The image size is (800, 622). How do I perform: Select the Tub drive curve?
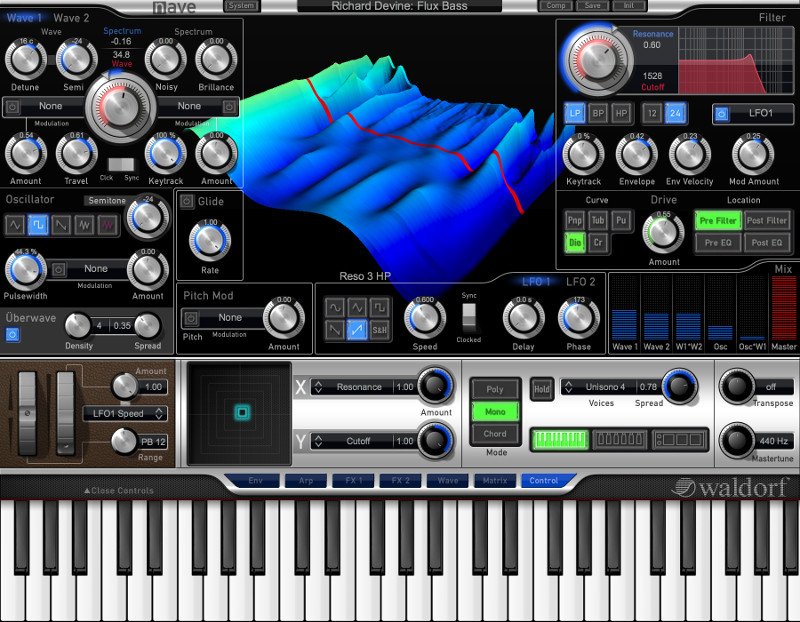(x=597, y=220)
